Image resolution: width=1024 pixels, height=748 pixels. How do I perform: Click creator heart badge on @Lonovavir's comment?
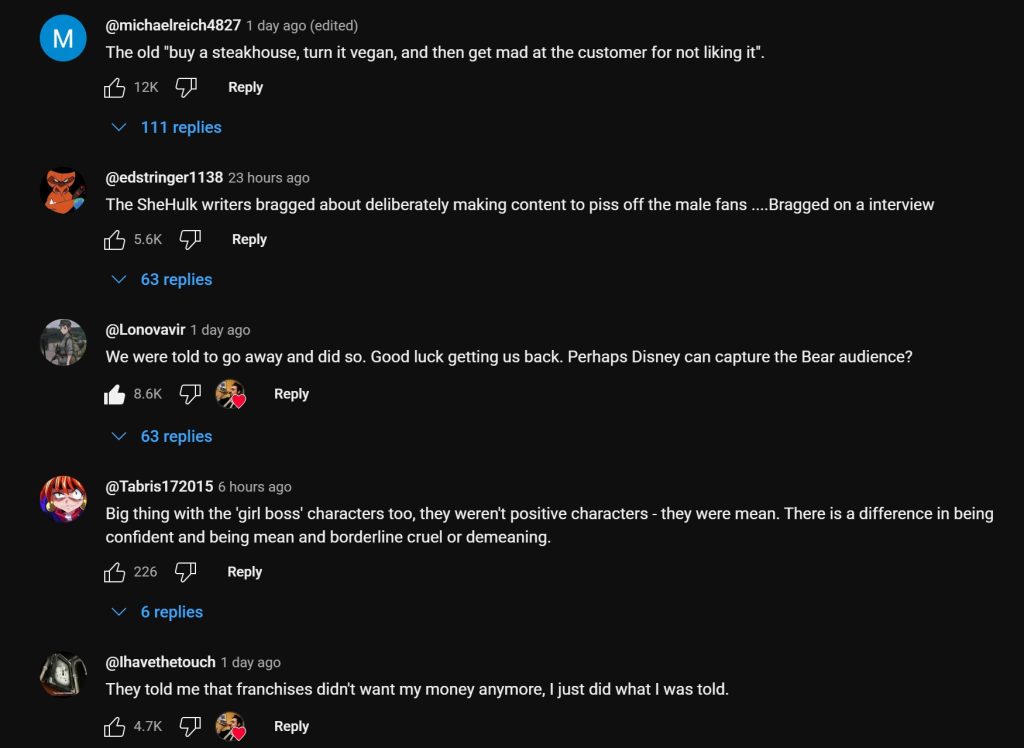coord(231,395)
